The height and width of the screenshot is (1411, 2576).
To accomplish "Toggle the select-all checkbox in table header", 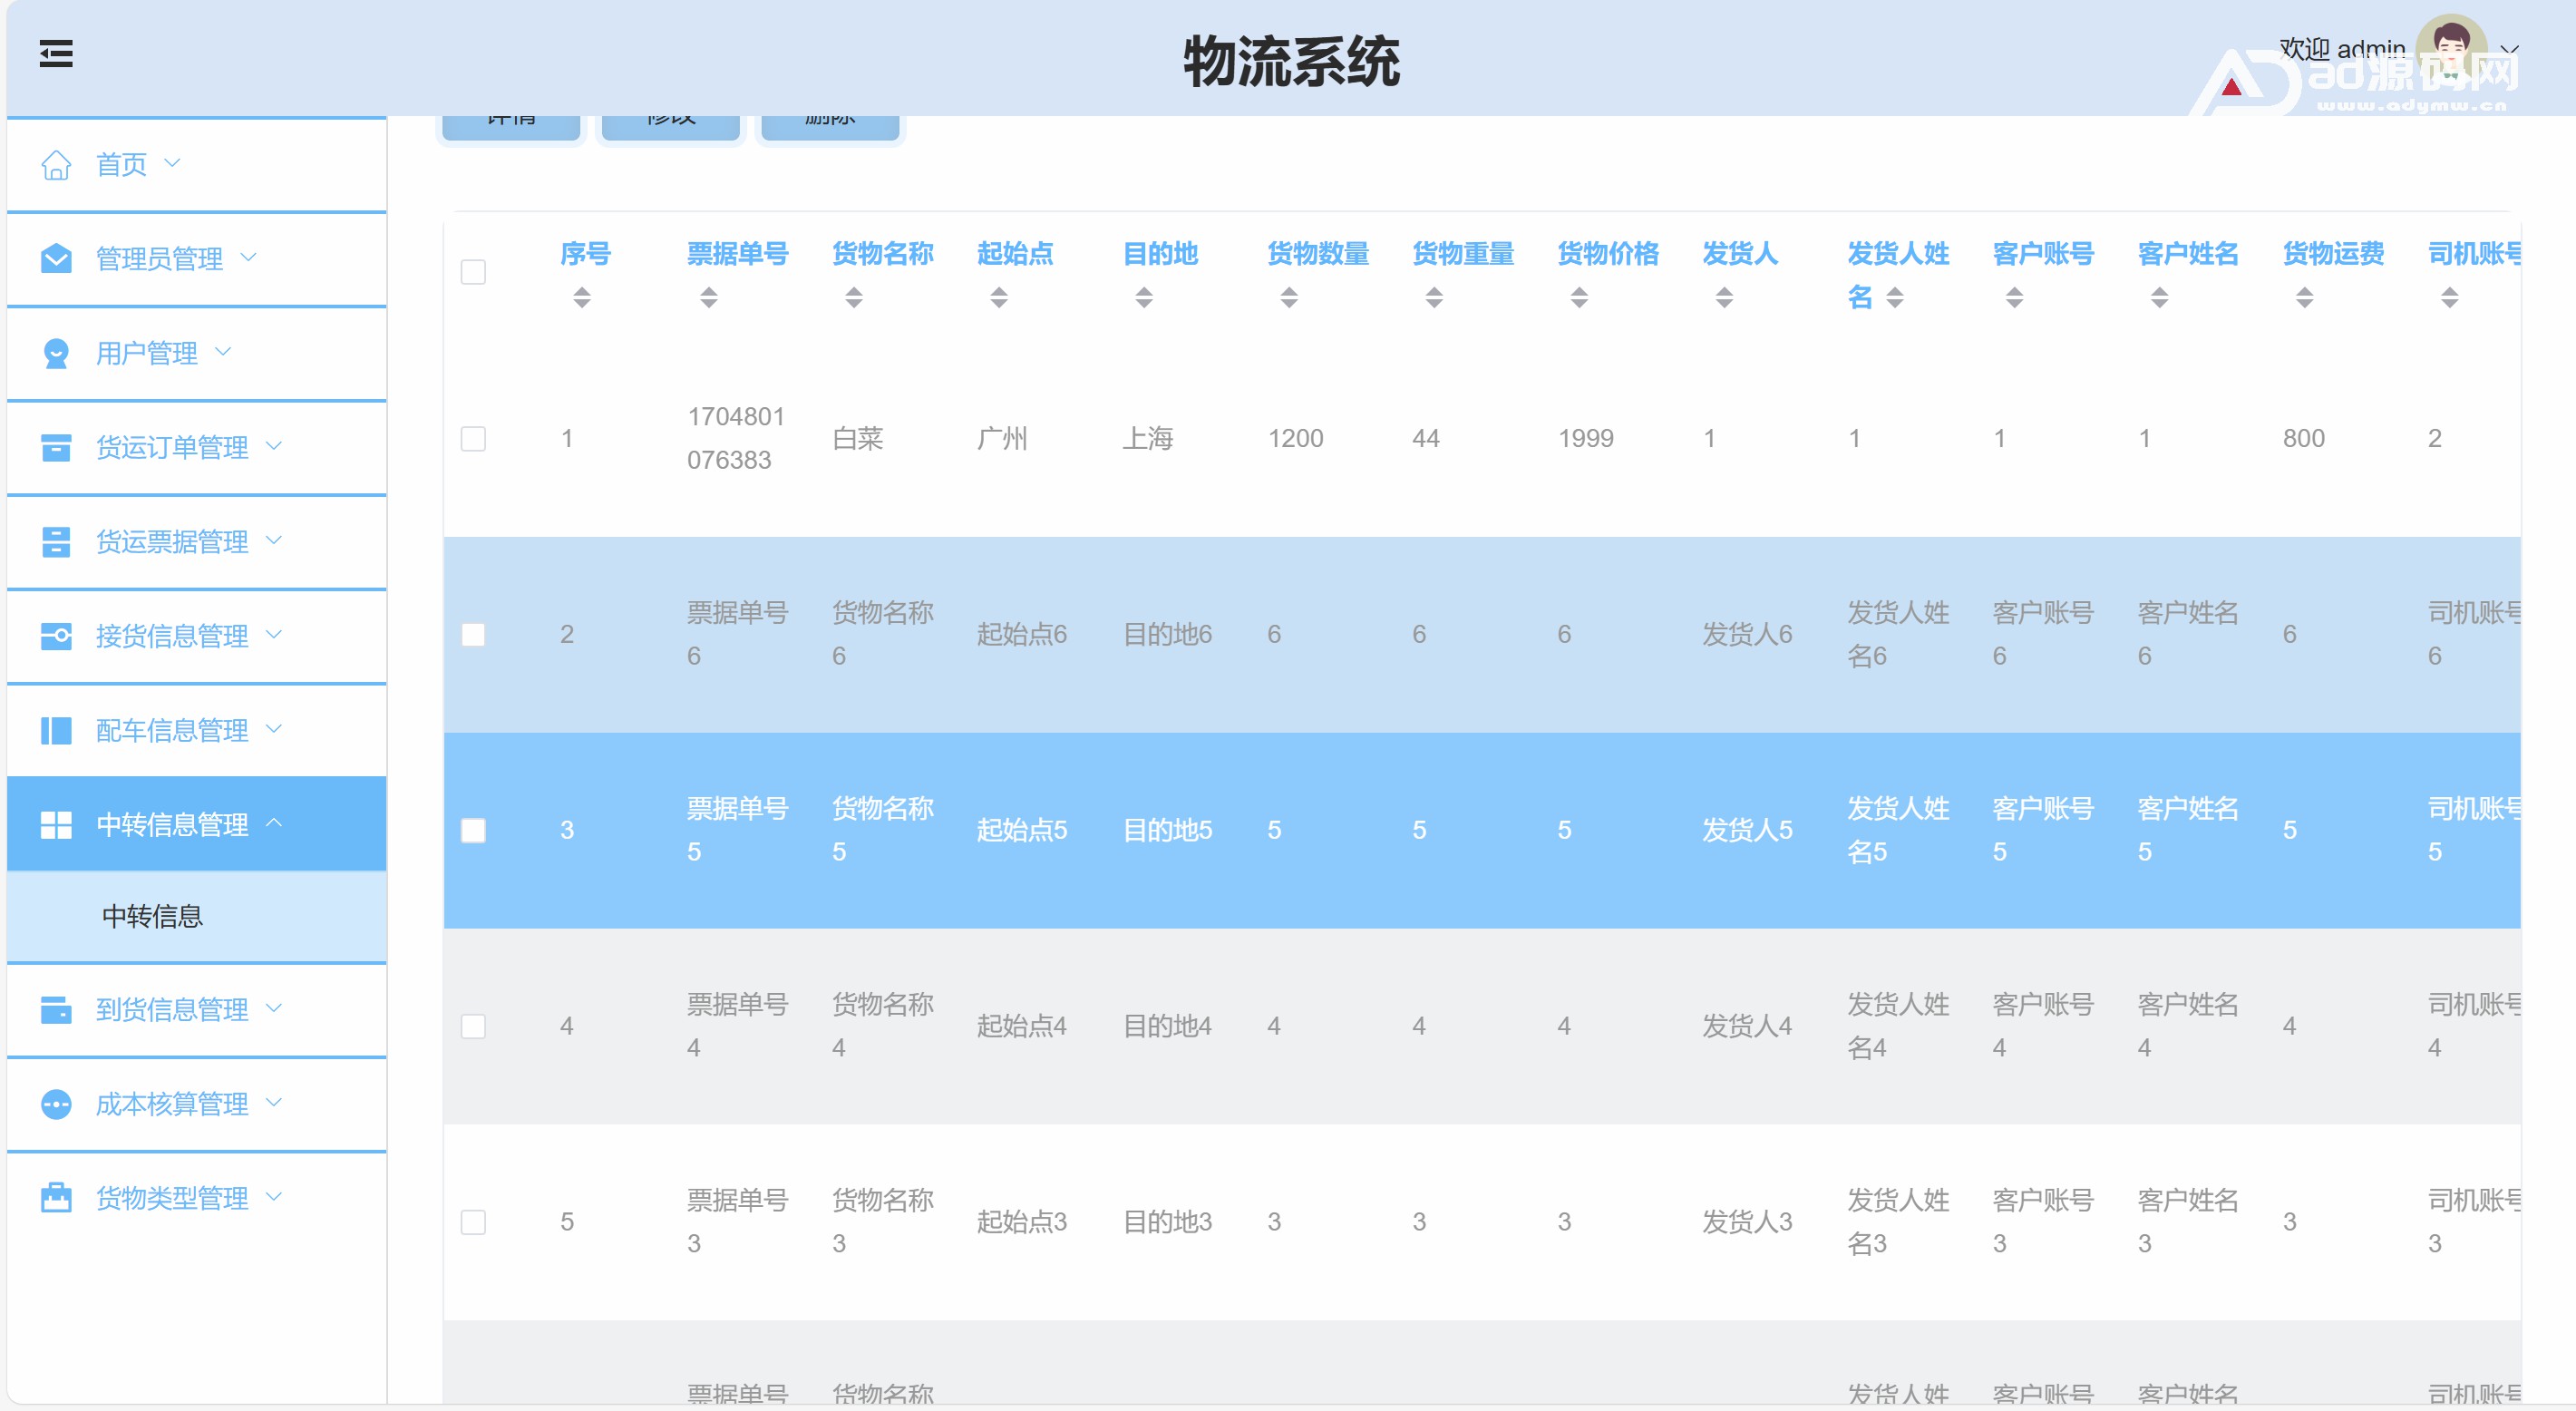I will coord(473,272).
